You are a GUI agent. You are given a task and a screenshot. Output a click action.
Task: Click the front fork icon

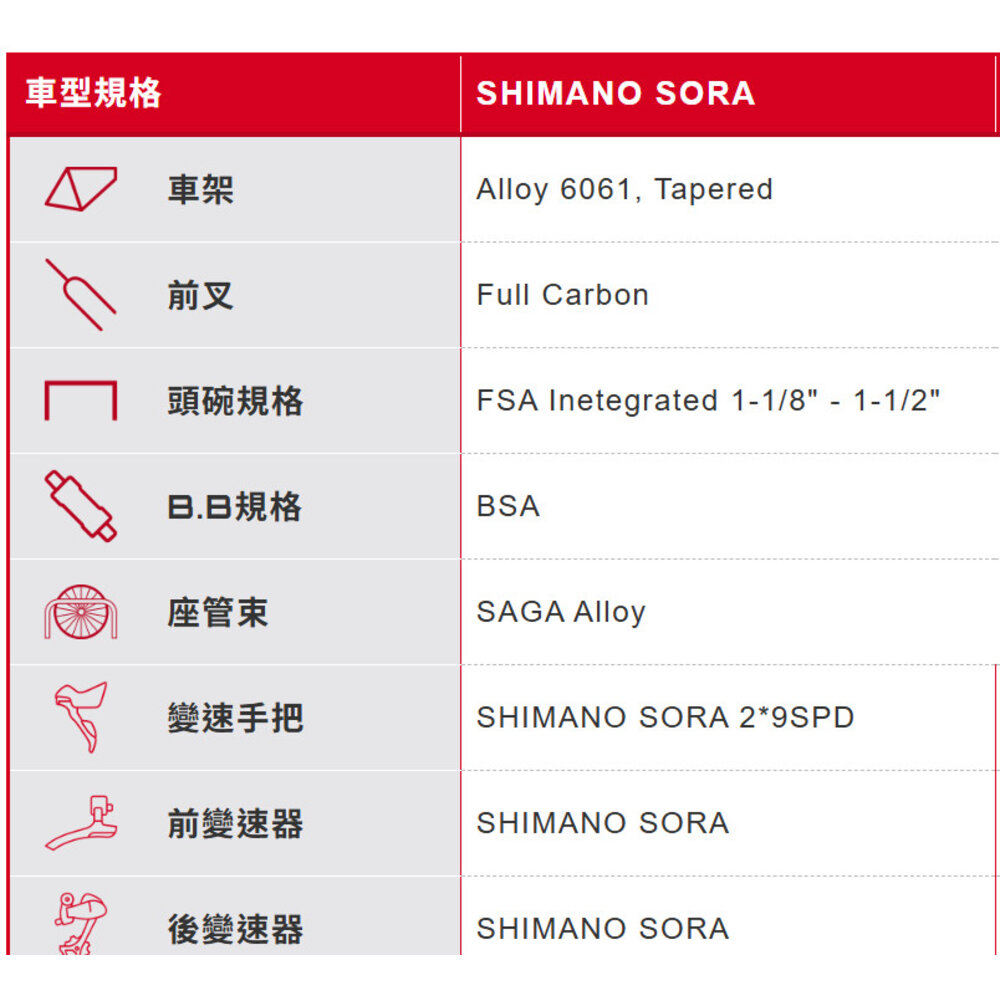click(80, 295)
